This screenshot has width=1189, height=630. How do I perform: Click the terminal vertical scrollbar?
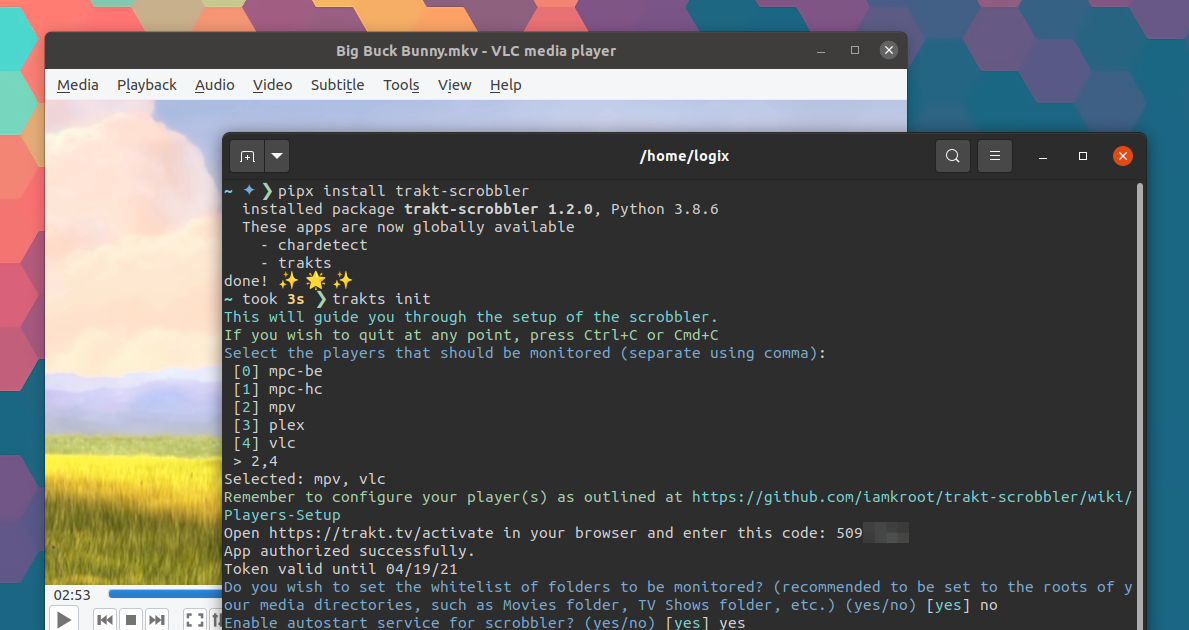coord(1140,406)
